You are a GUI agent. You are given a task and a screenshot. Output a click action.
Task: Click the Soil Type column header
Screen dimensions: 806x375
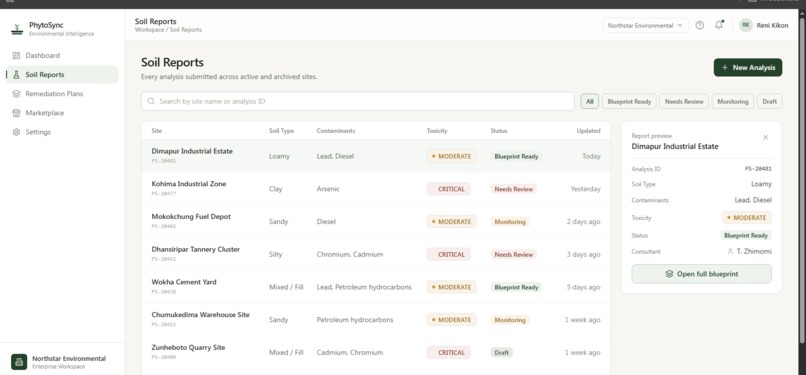(x=281, y=131)
